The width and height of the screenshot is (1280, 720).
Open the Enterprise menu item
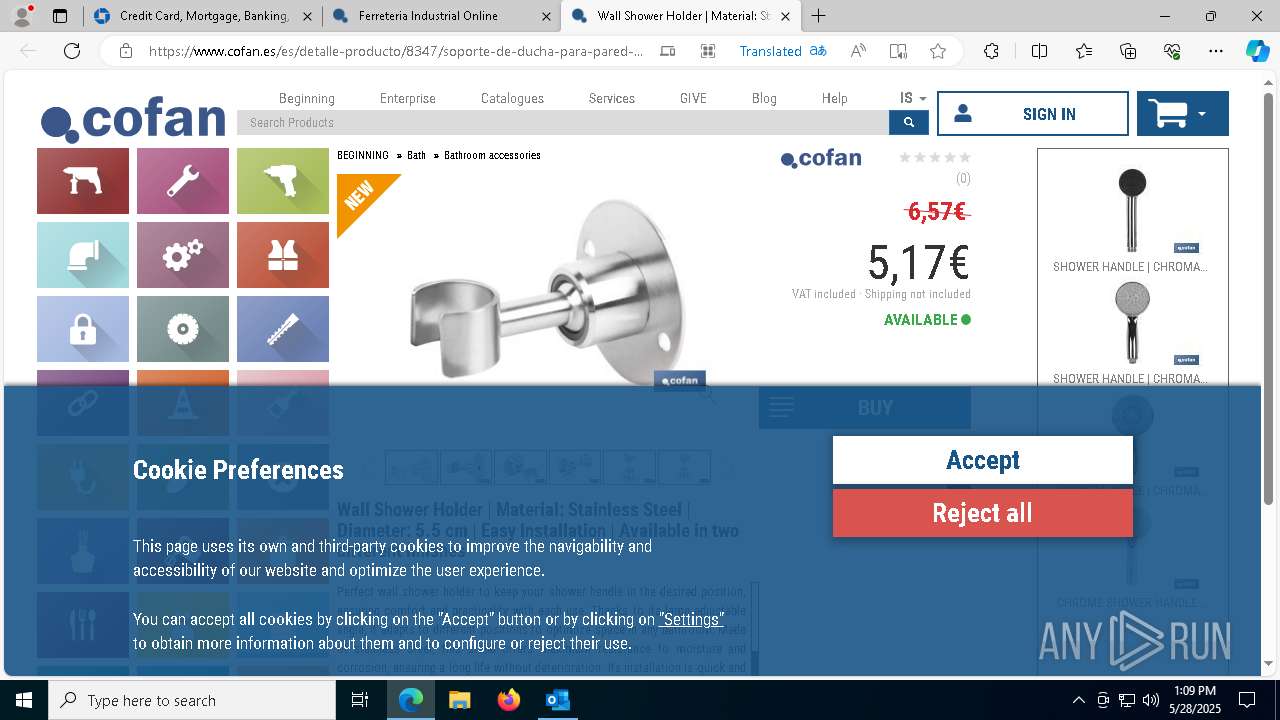408,98
